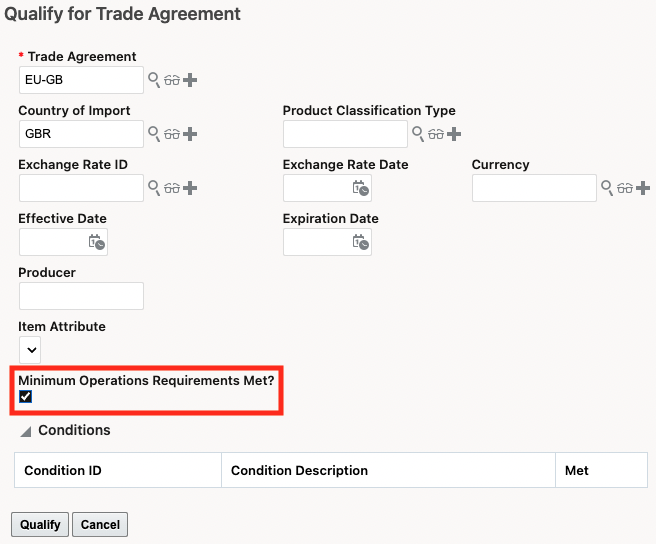Open Exchange Rate Date calendar picker

coord(361,188)
